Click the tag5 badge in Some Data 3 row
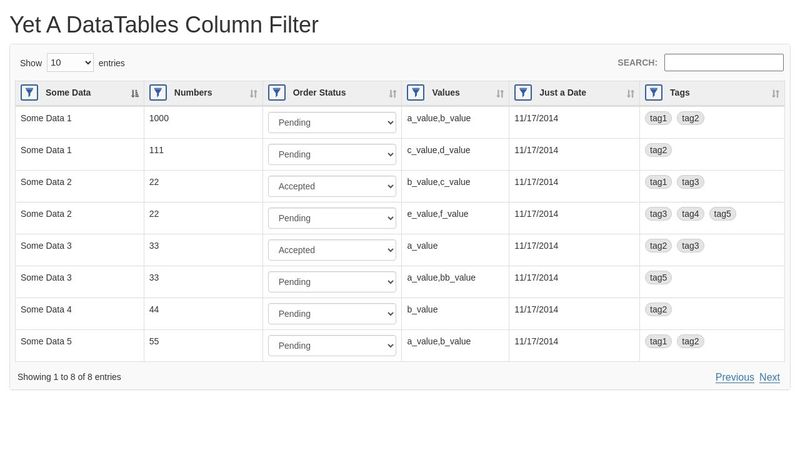Viewport: 800px width, 450px height. pos(658,278)
